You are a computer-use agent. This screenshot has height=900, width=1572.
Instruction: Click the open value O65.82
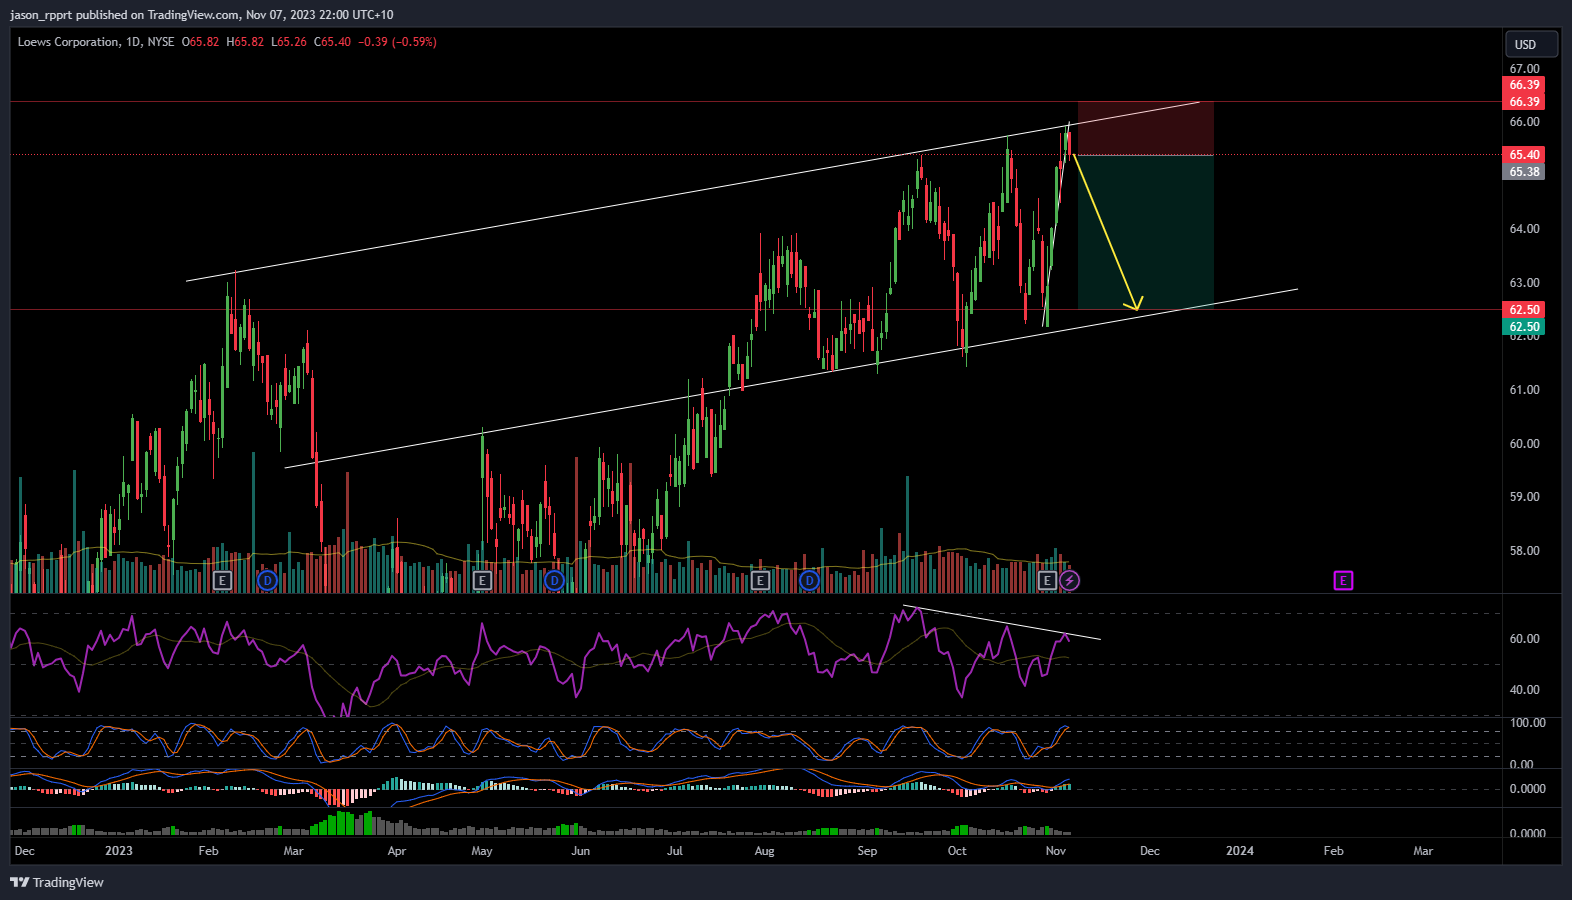200,42
